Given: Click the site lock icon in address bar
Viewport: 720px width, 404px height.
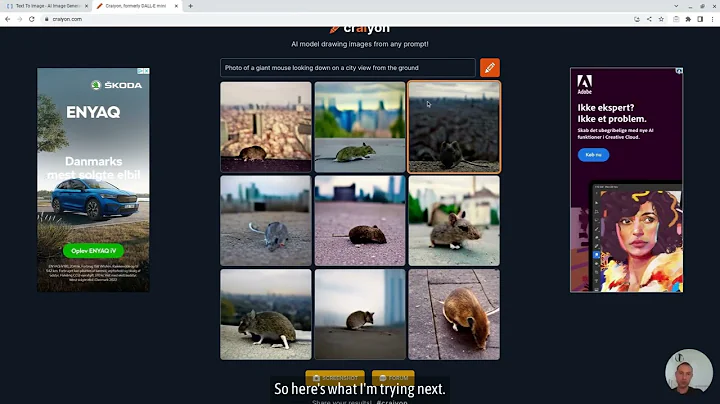Looking at the screenshot, I should coord(46,19).
